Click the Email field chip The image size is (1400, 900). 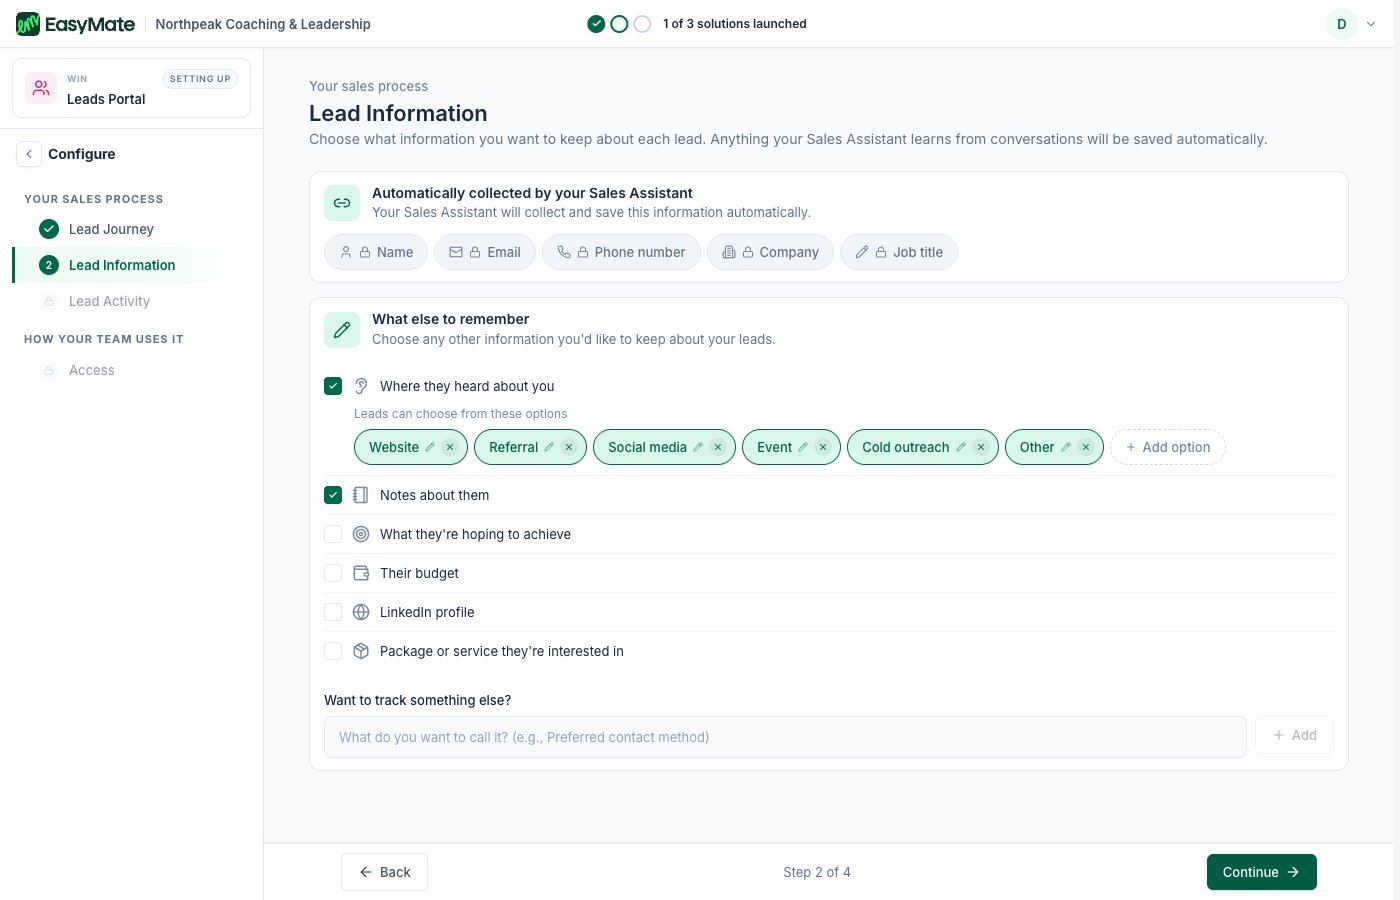click(x=485, y=252)
